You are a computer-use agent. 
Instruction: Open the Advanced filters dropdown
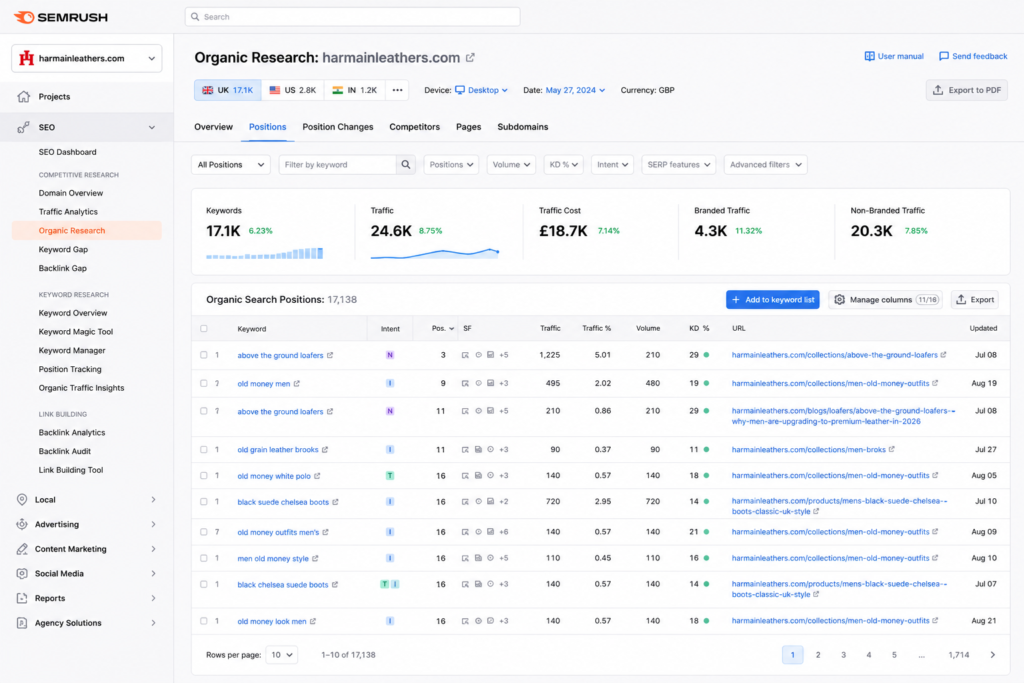point(765,165)
